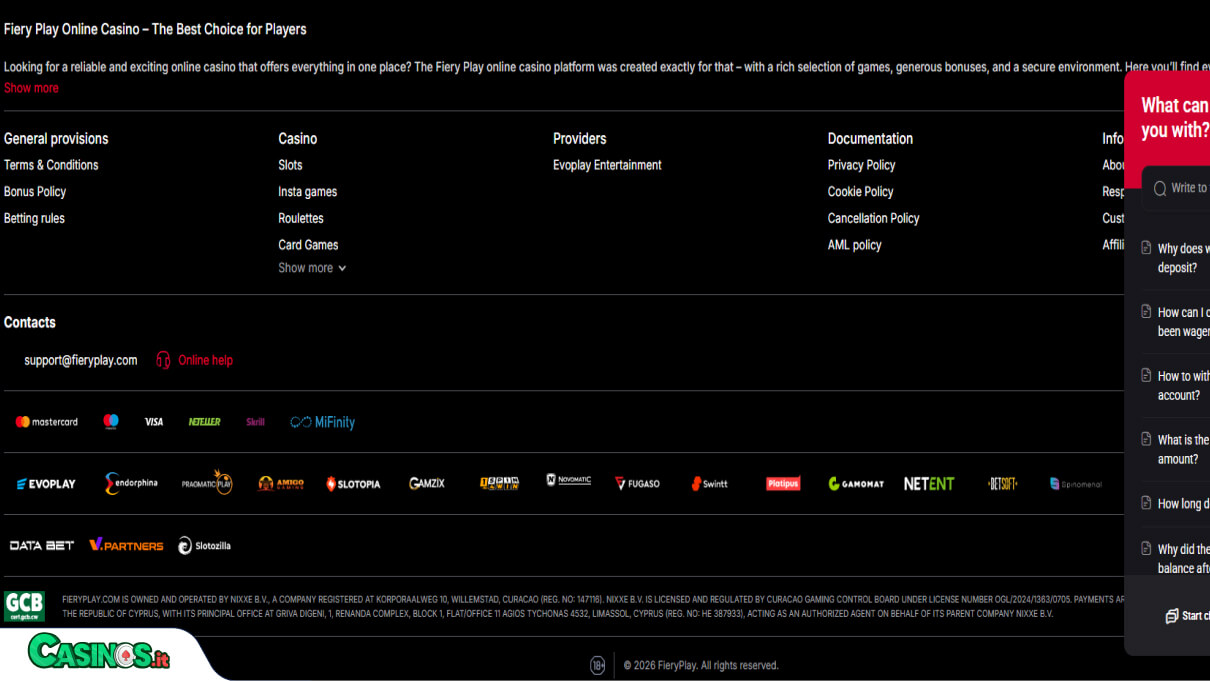Image resolution: width=1210 pixels, height=681 pixels.
Task: Go to Slots section
Action: [x=290, y=165]
